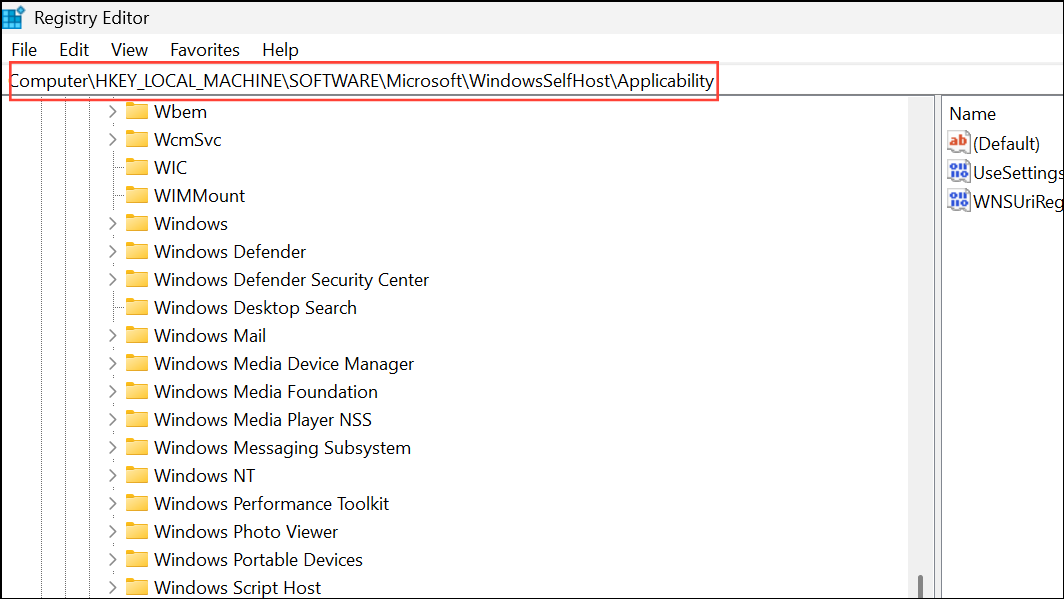Select the UseSettings value name
Viewport: 1064px width, 599px height.
(x=1018, y=173)
